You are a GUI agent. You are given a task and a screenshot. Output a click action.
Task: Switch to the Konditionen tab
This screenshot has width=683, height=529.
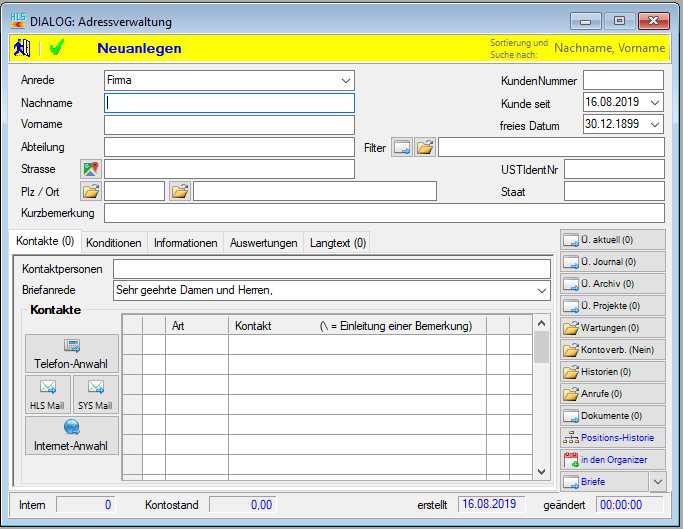coord(113,243)
